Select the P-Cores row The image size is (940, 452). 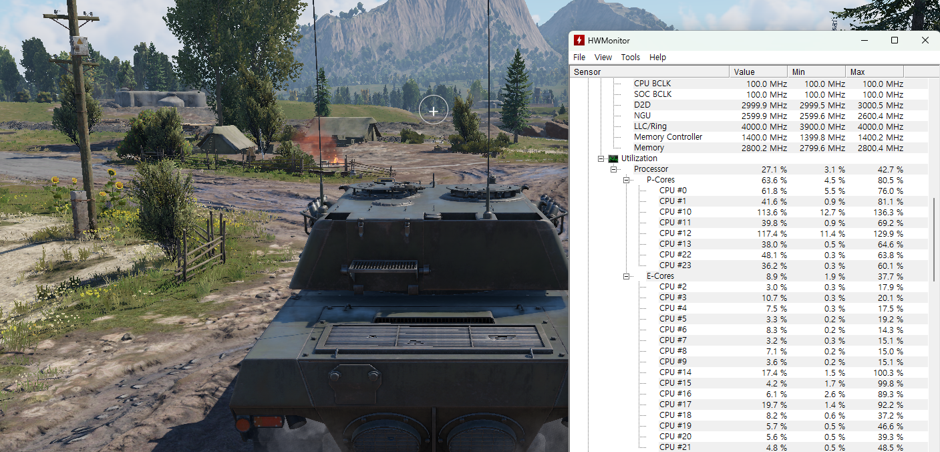(x=749, y=180)
